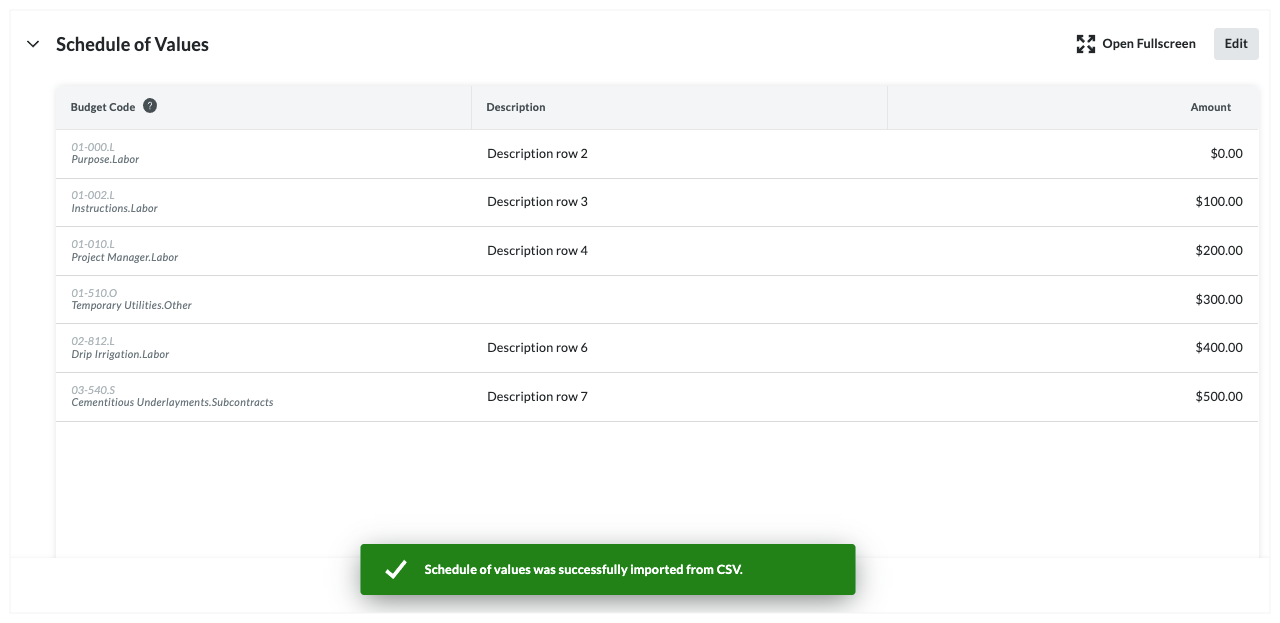The width and height of the screenshot is (1280, 623).
Task: Click the $300.00 amount
Action: tap(1219, 300)
